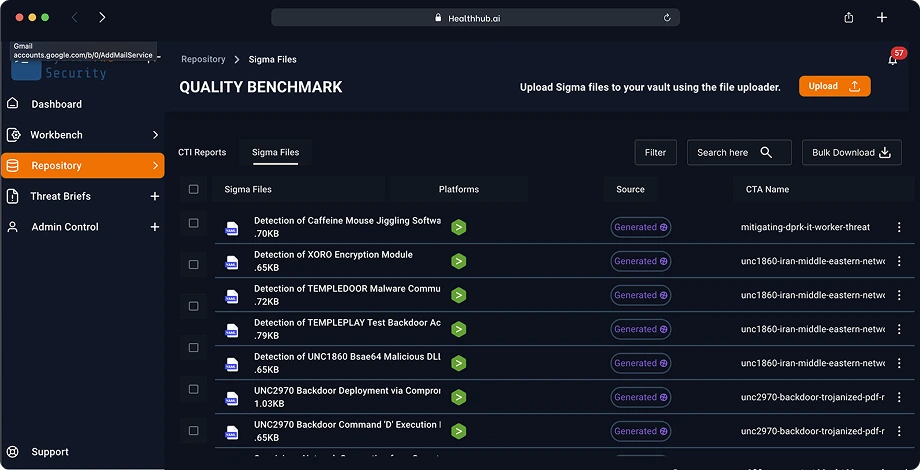
Task: Expand the Repository chevron
Action: (155, 165)
